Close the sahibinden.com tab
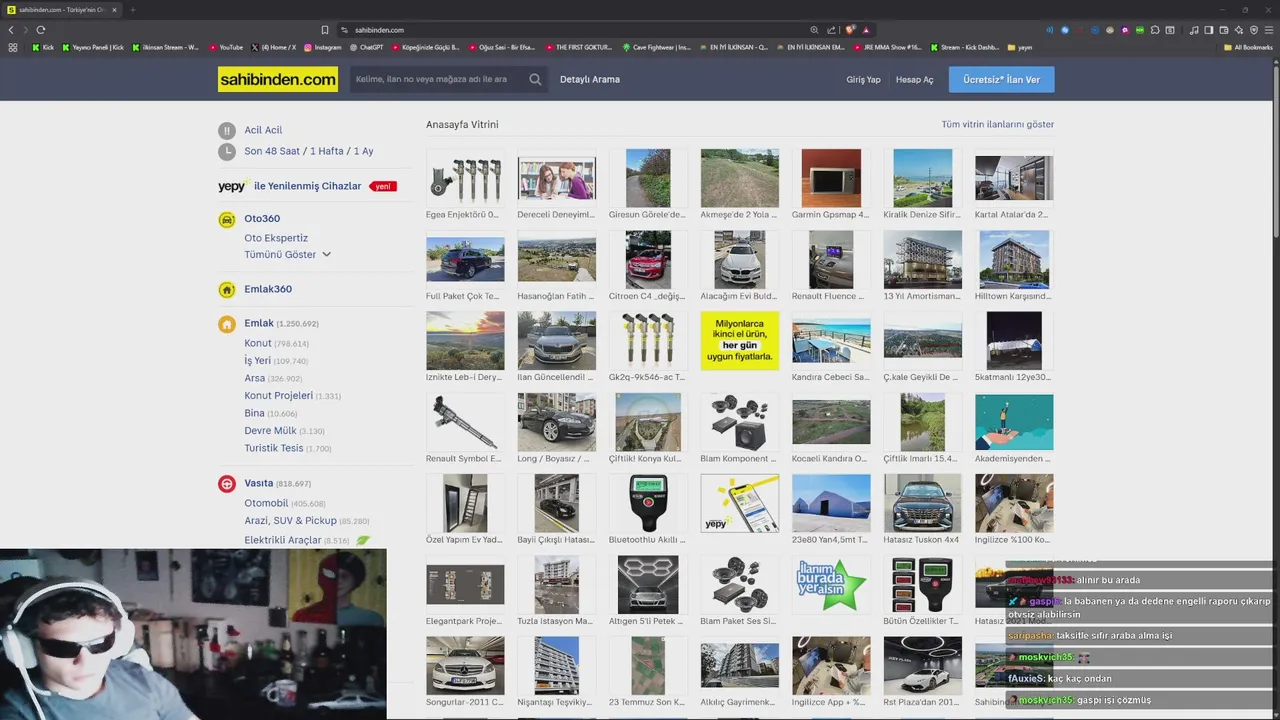1280x720 pixels. (x=114, y=10)
